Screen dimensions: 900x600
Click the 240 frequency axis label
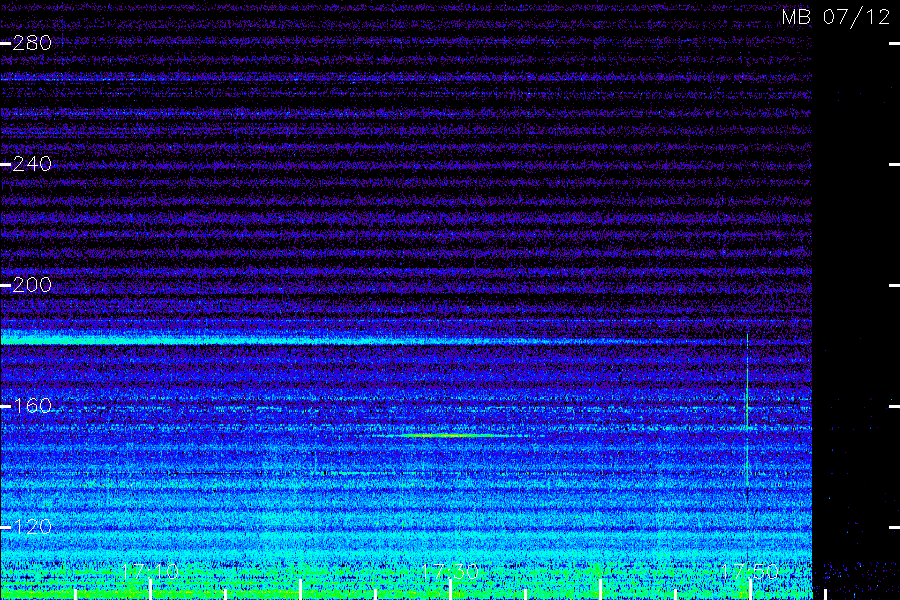tap(32, 164)
